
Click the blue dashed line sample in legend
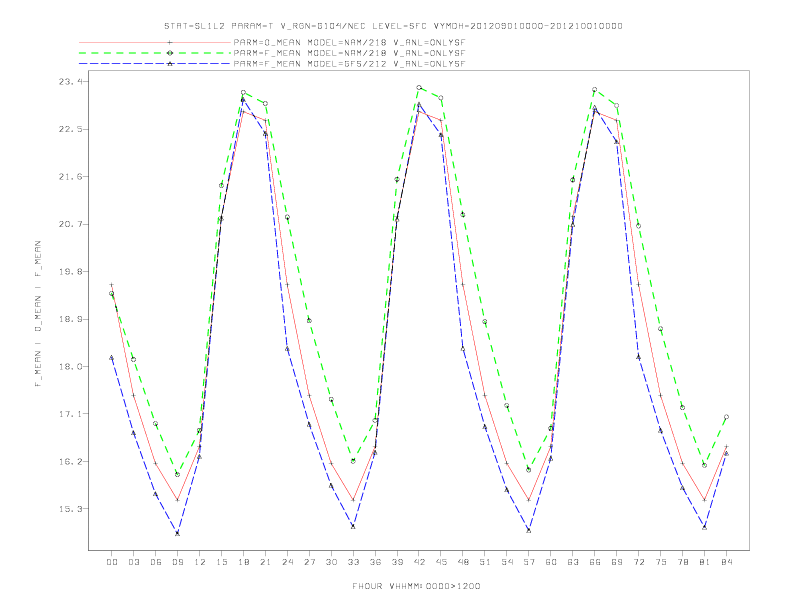pyautogui.click(x=155, y=64)
